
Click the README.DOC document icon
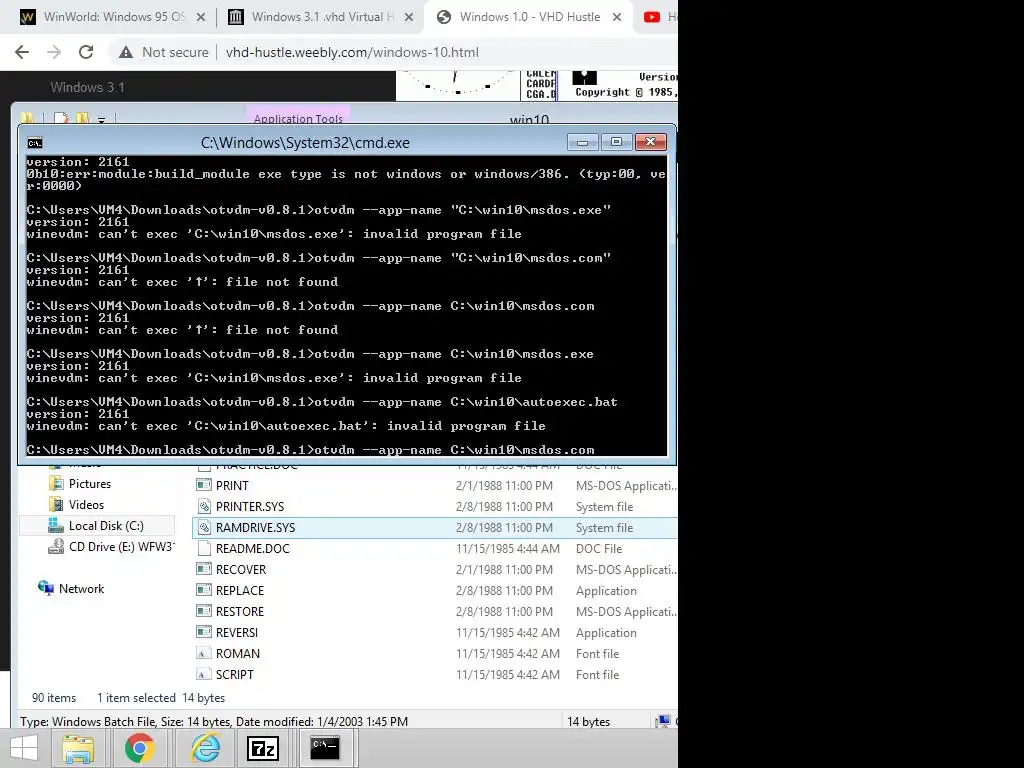coord(204,548)
